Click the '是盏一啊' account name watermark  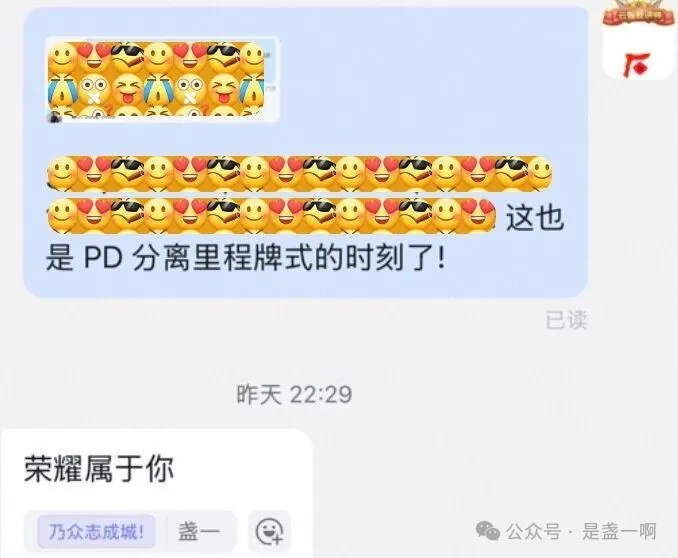(x=619, y=531)
